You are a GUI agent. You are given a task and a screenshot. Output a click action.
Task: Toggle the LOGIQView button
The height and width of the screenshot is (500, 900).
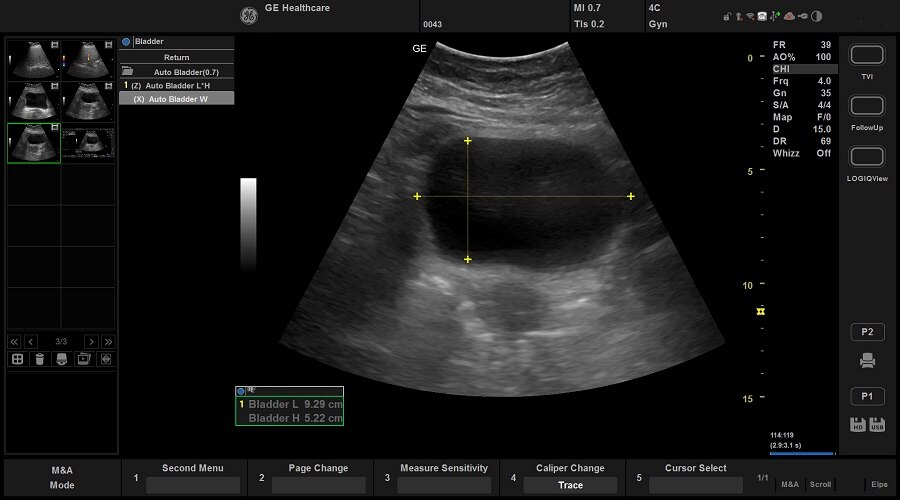tap(867, 157)
